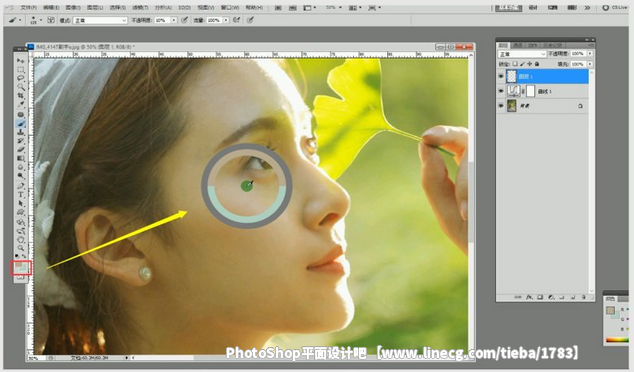Toggle the Brush panel icon in the options bar
The height and width of the screenshot is (372, 634).
click(x=51, y=20)
